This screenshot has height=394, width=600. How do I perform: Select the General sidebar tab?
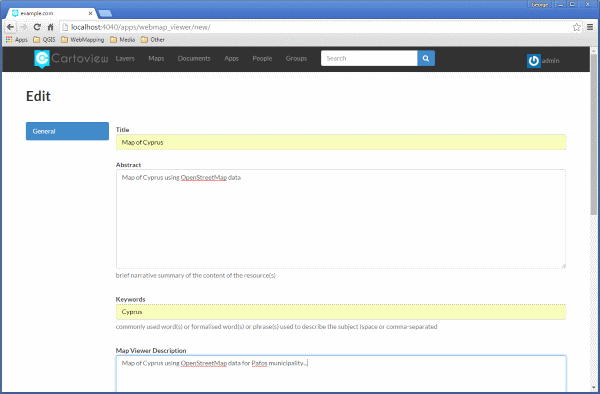[67, 131]
